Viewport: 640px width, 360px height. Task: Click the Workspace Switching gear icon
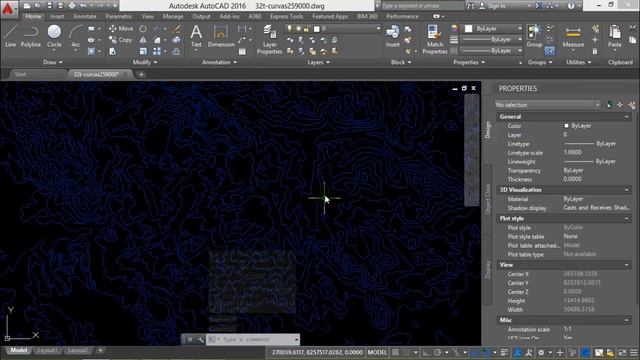tap(541, 352)
